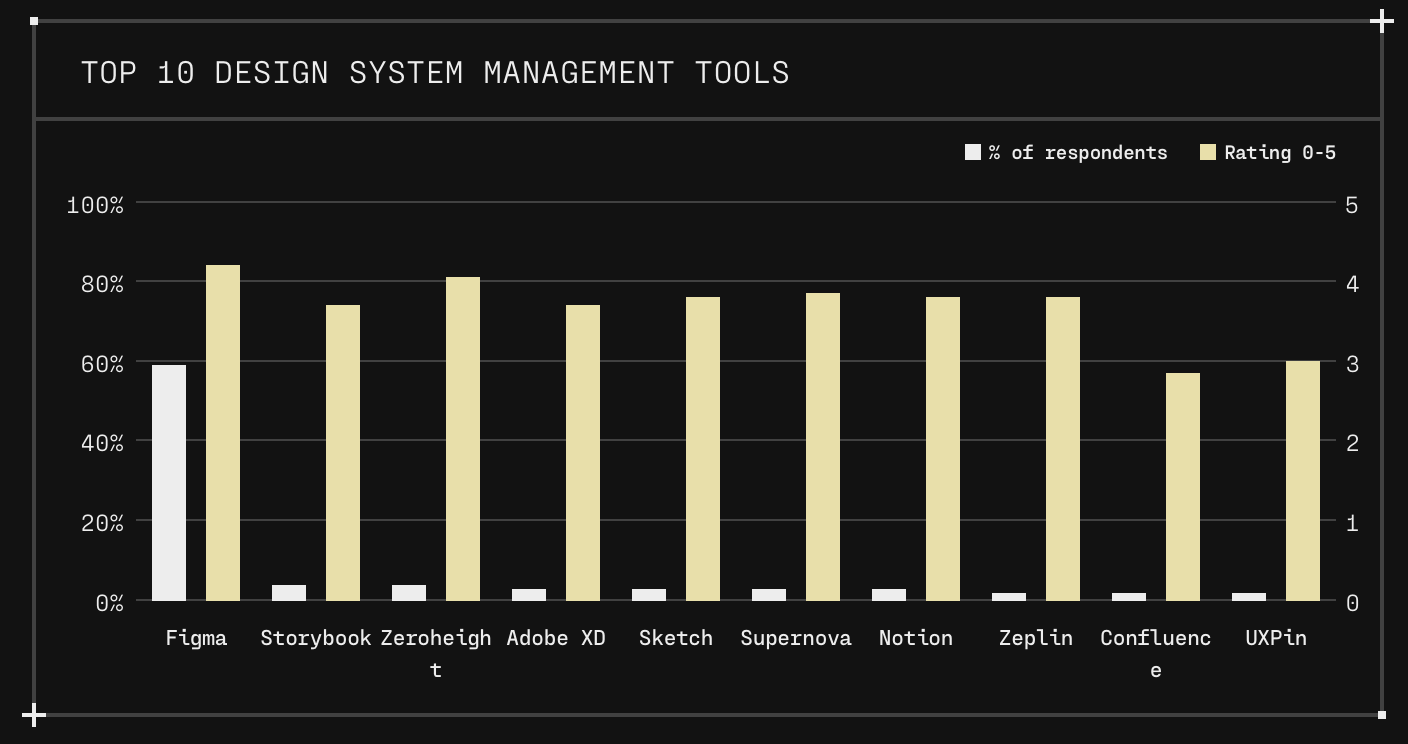Click the 'Rating 0-5' legend swatch
Image resolution: width=1408 pixels, height=744 pixels.
pos(1208,152)
